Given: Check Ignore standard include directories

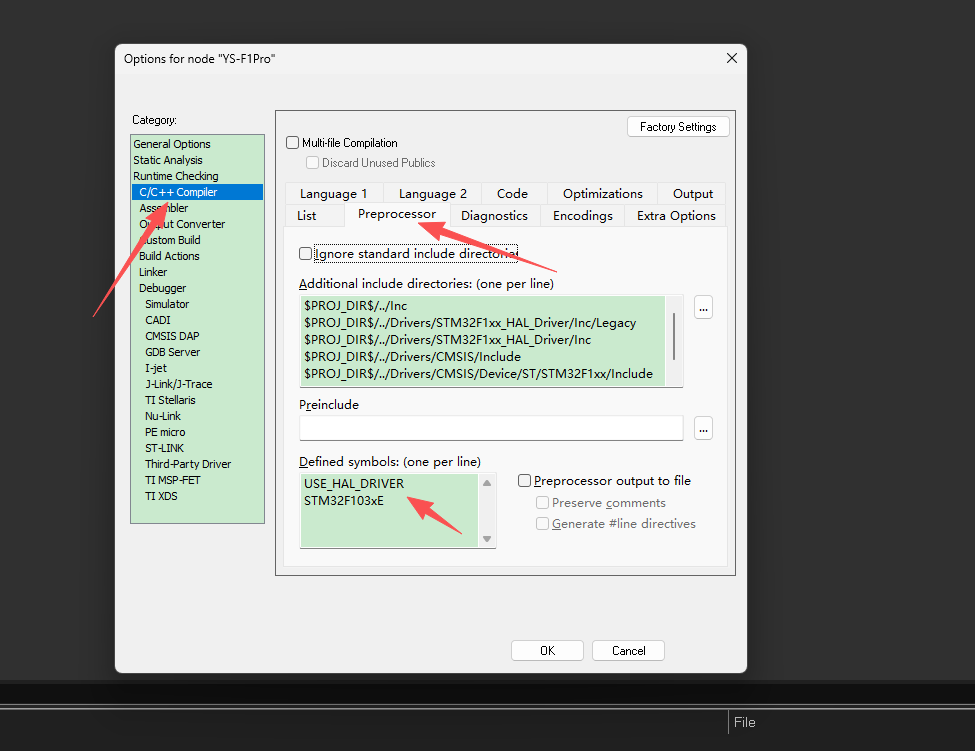Looking at the screenshot, I should point(305,254).
